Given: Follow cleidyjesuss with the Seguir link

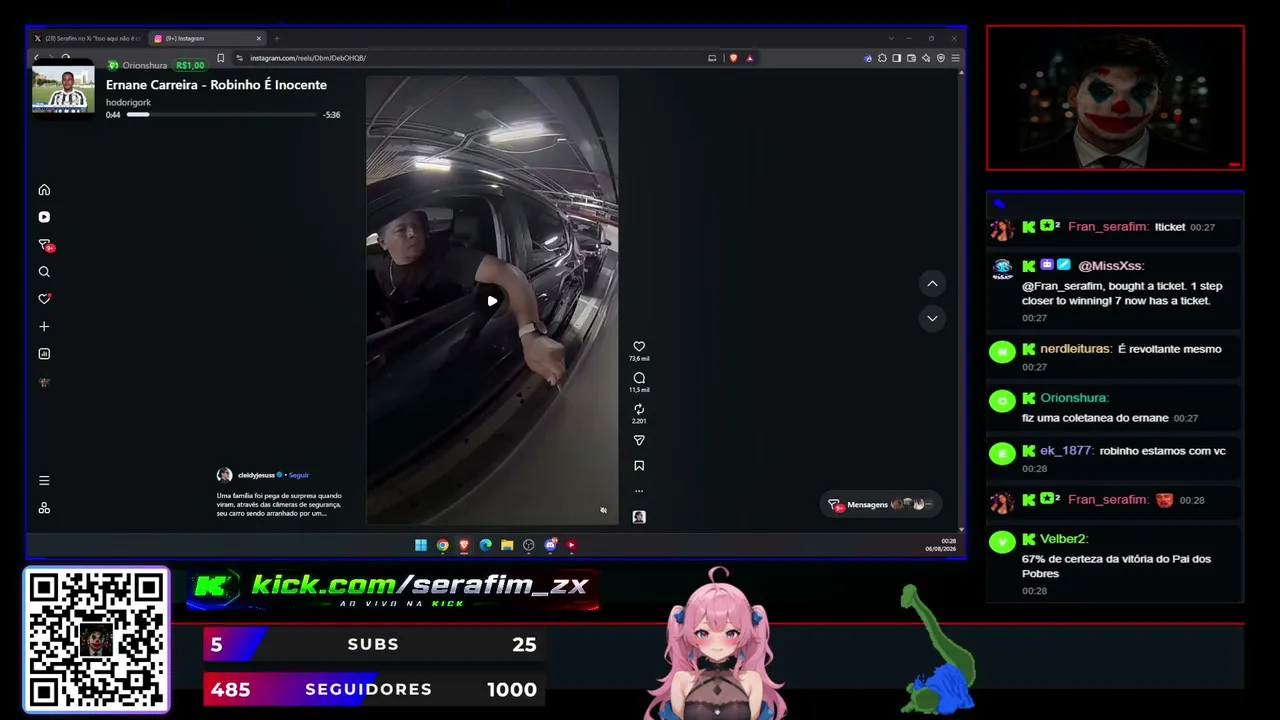Looking at the screenshot, I should [x=299, y=476].
